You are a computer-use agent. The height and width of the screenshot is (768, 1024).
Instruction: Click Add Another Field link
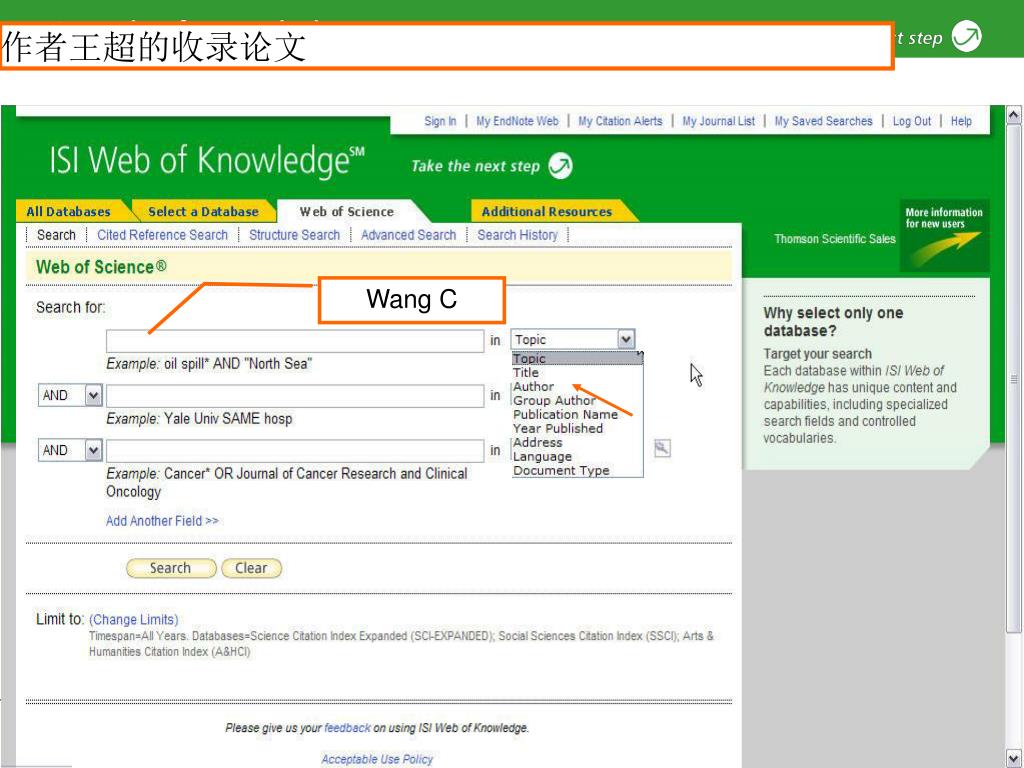163,520
